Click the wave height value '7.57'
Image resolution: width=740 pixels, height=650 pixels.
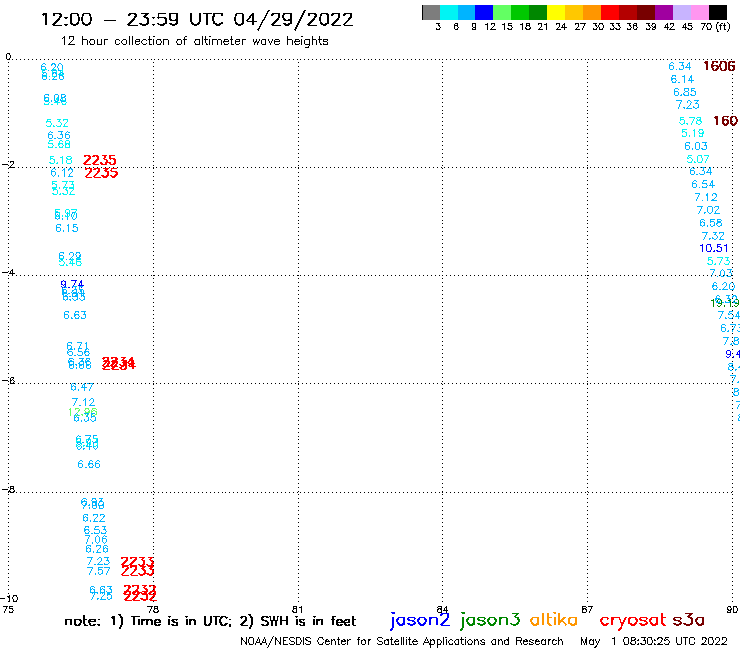(98, 571)
